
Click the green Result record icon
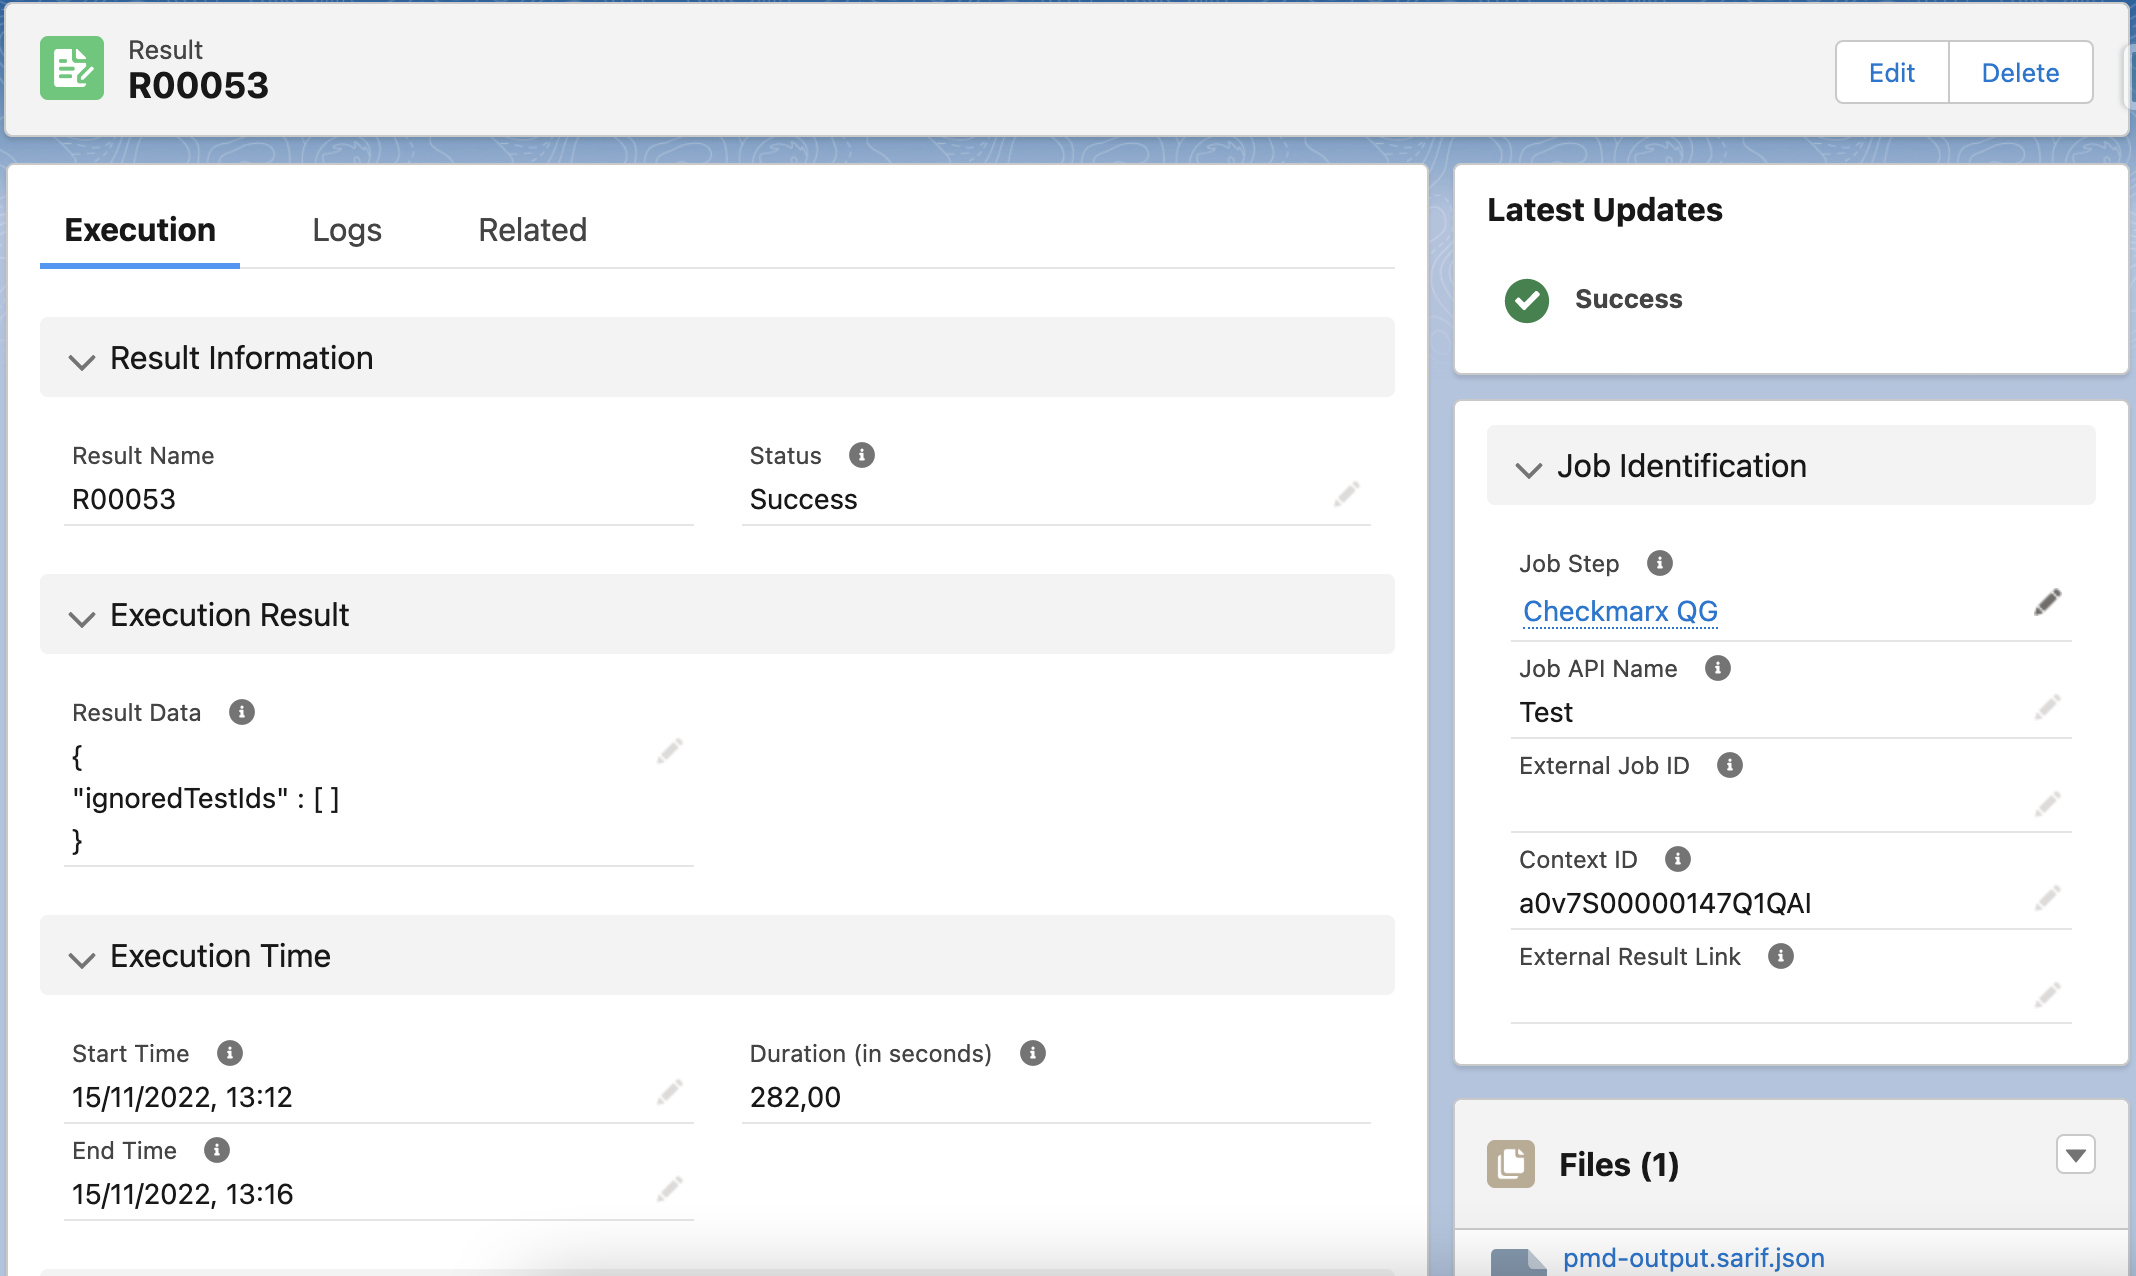tap(72, 68)
